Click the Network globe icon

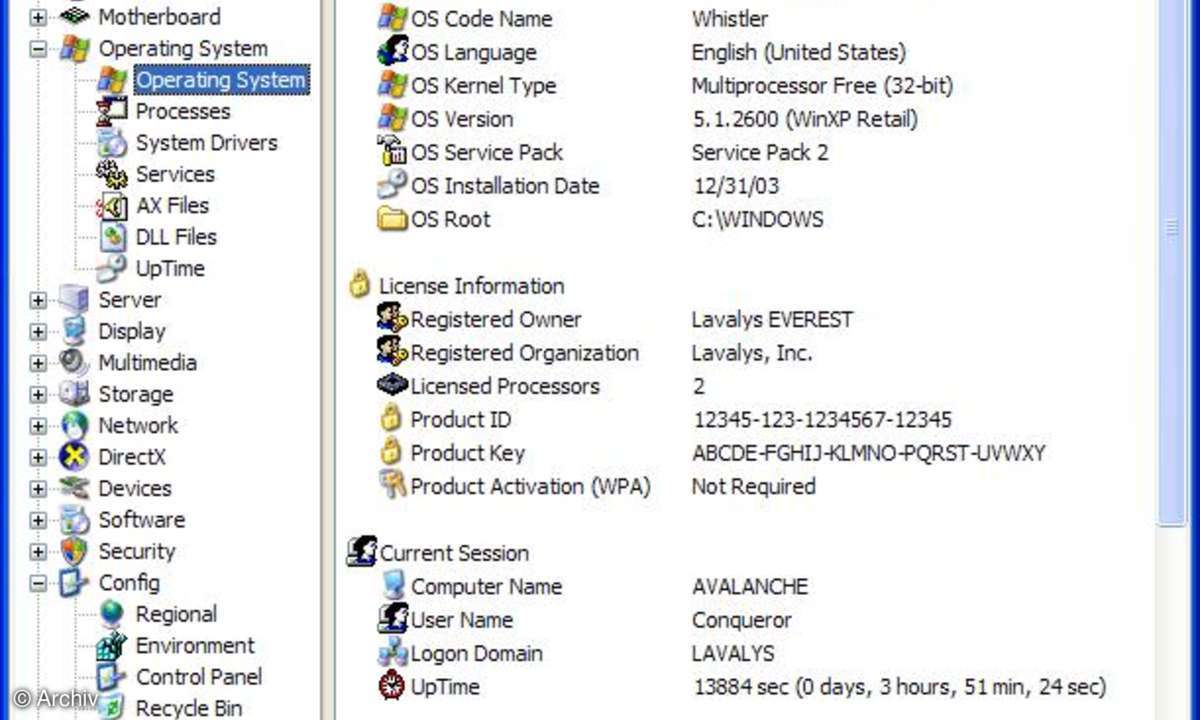(x=74, y=425)
